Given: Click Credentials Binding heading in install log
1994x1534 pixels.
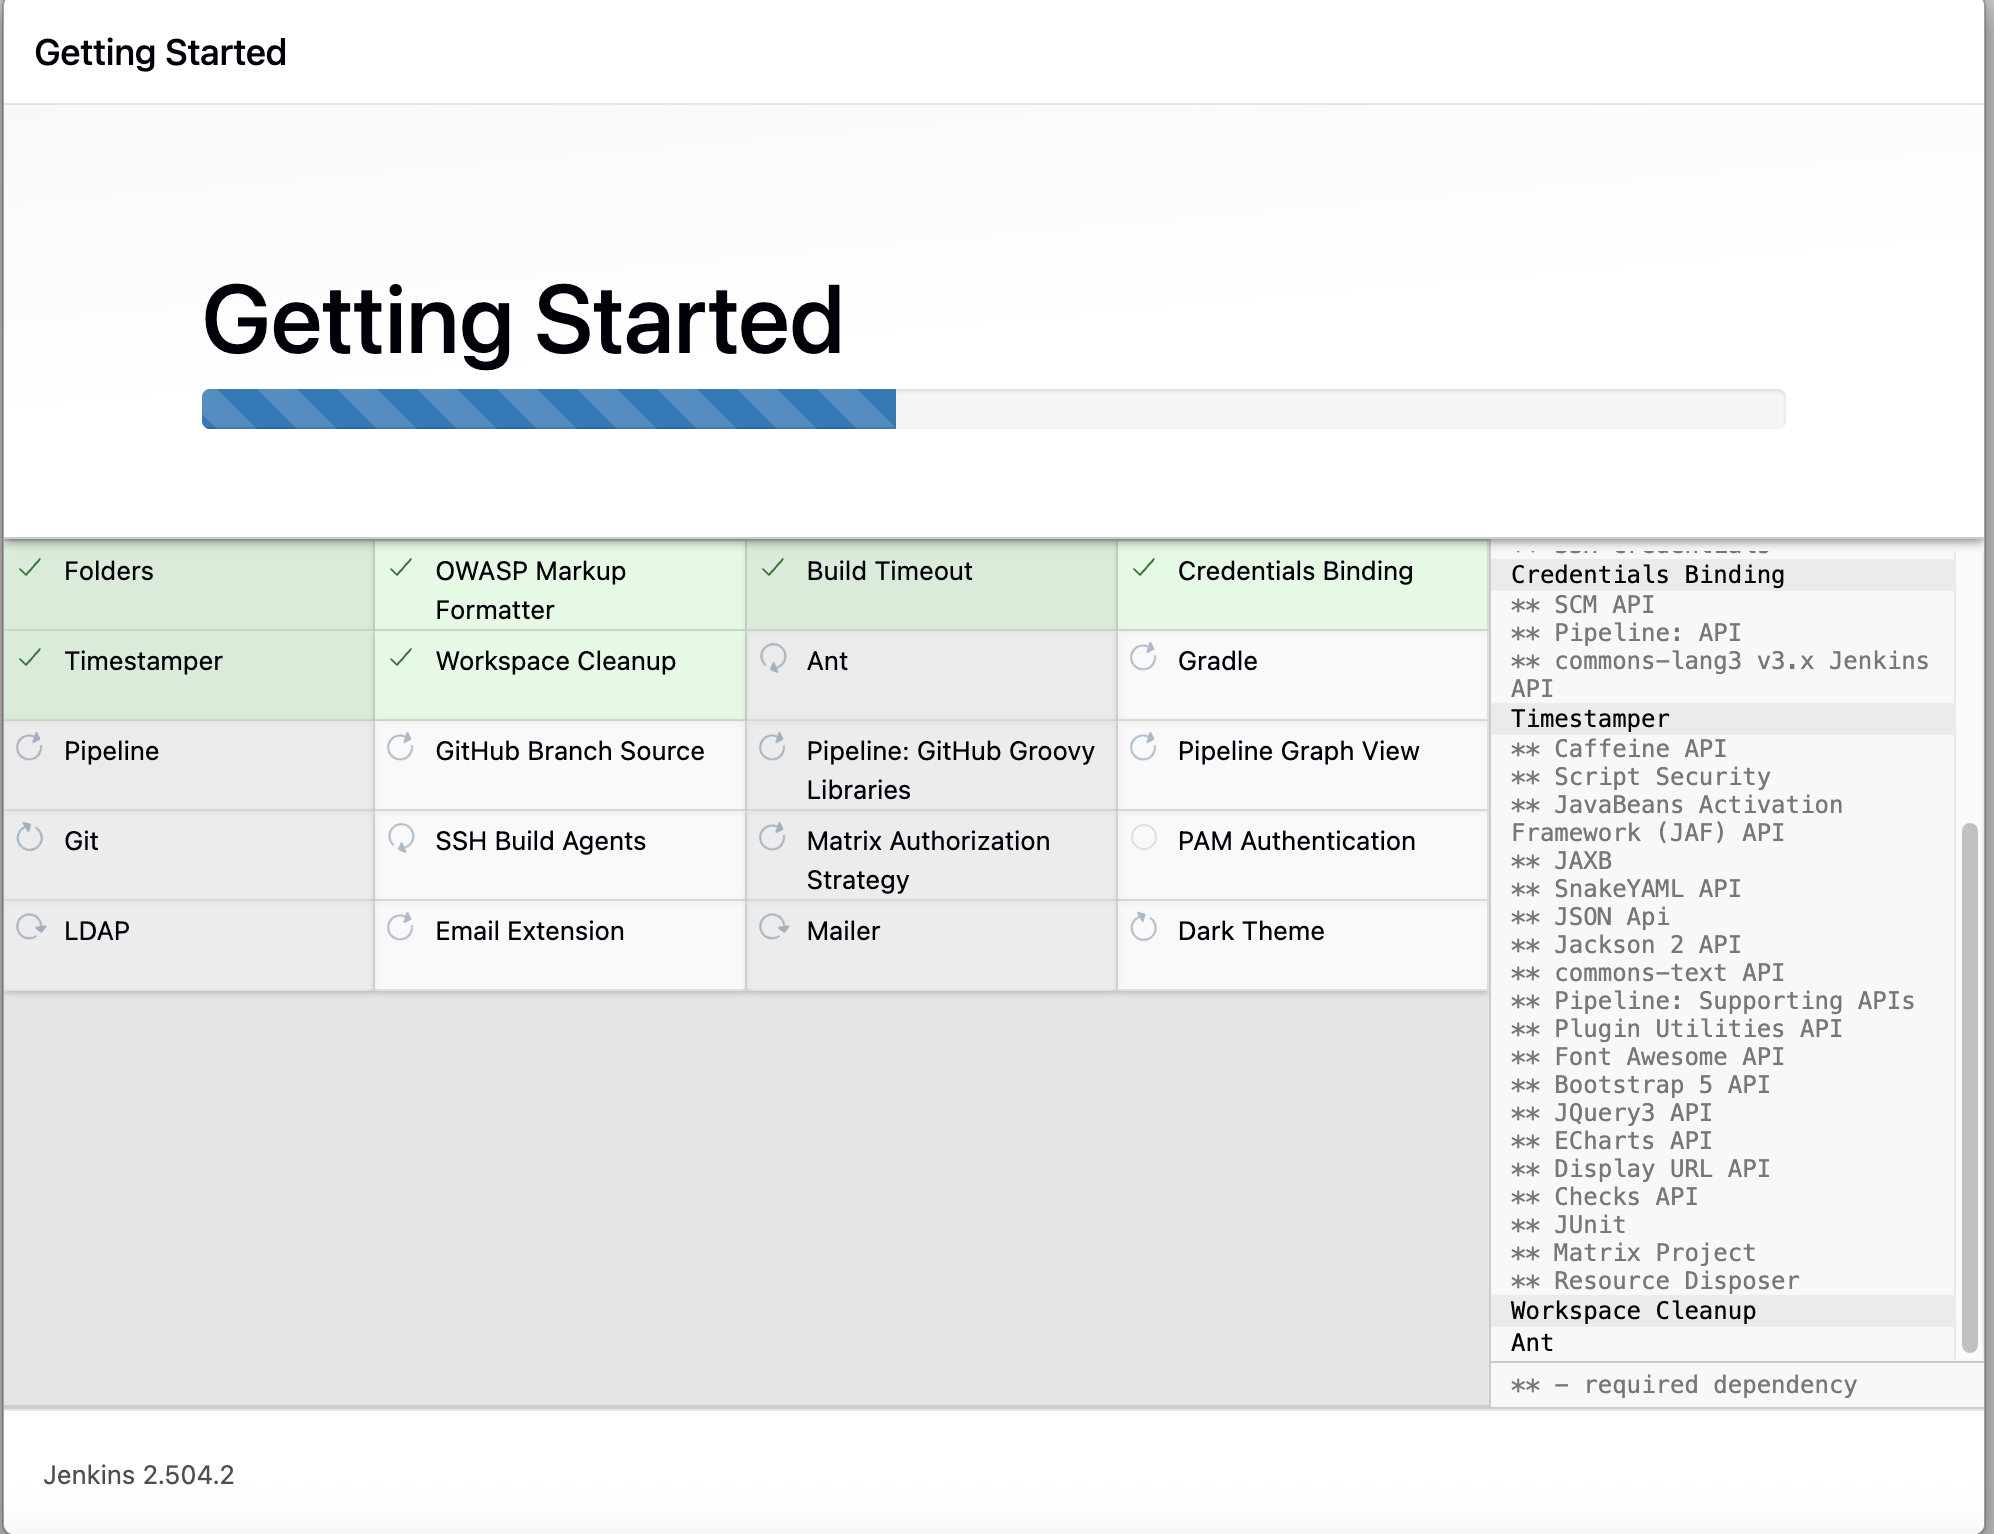Looking at the screenshot, I should click(1647, 575).
